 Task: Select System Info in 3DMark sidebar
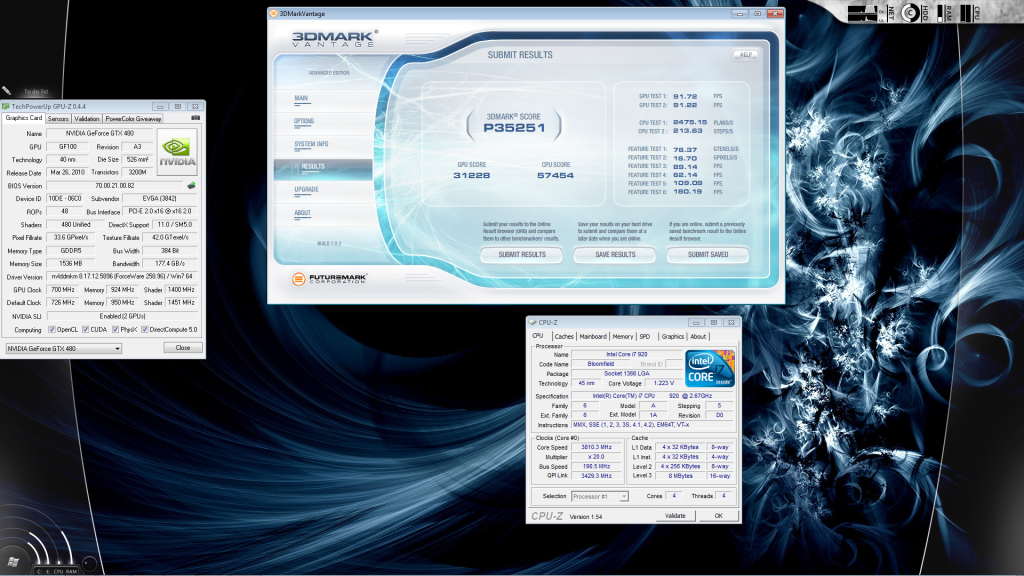click(x=311, y=144)
